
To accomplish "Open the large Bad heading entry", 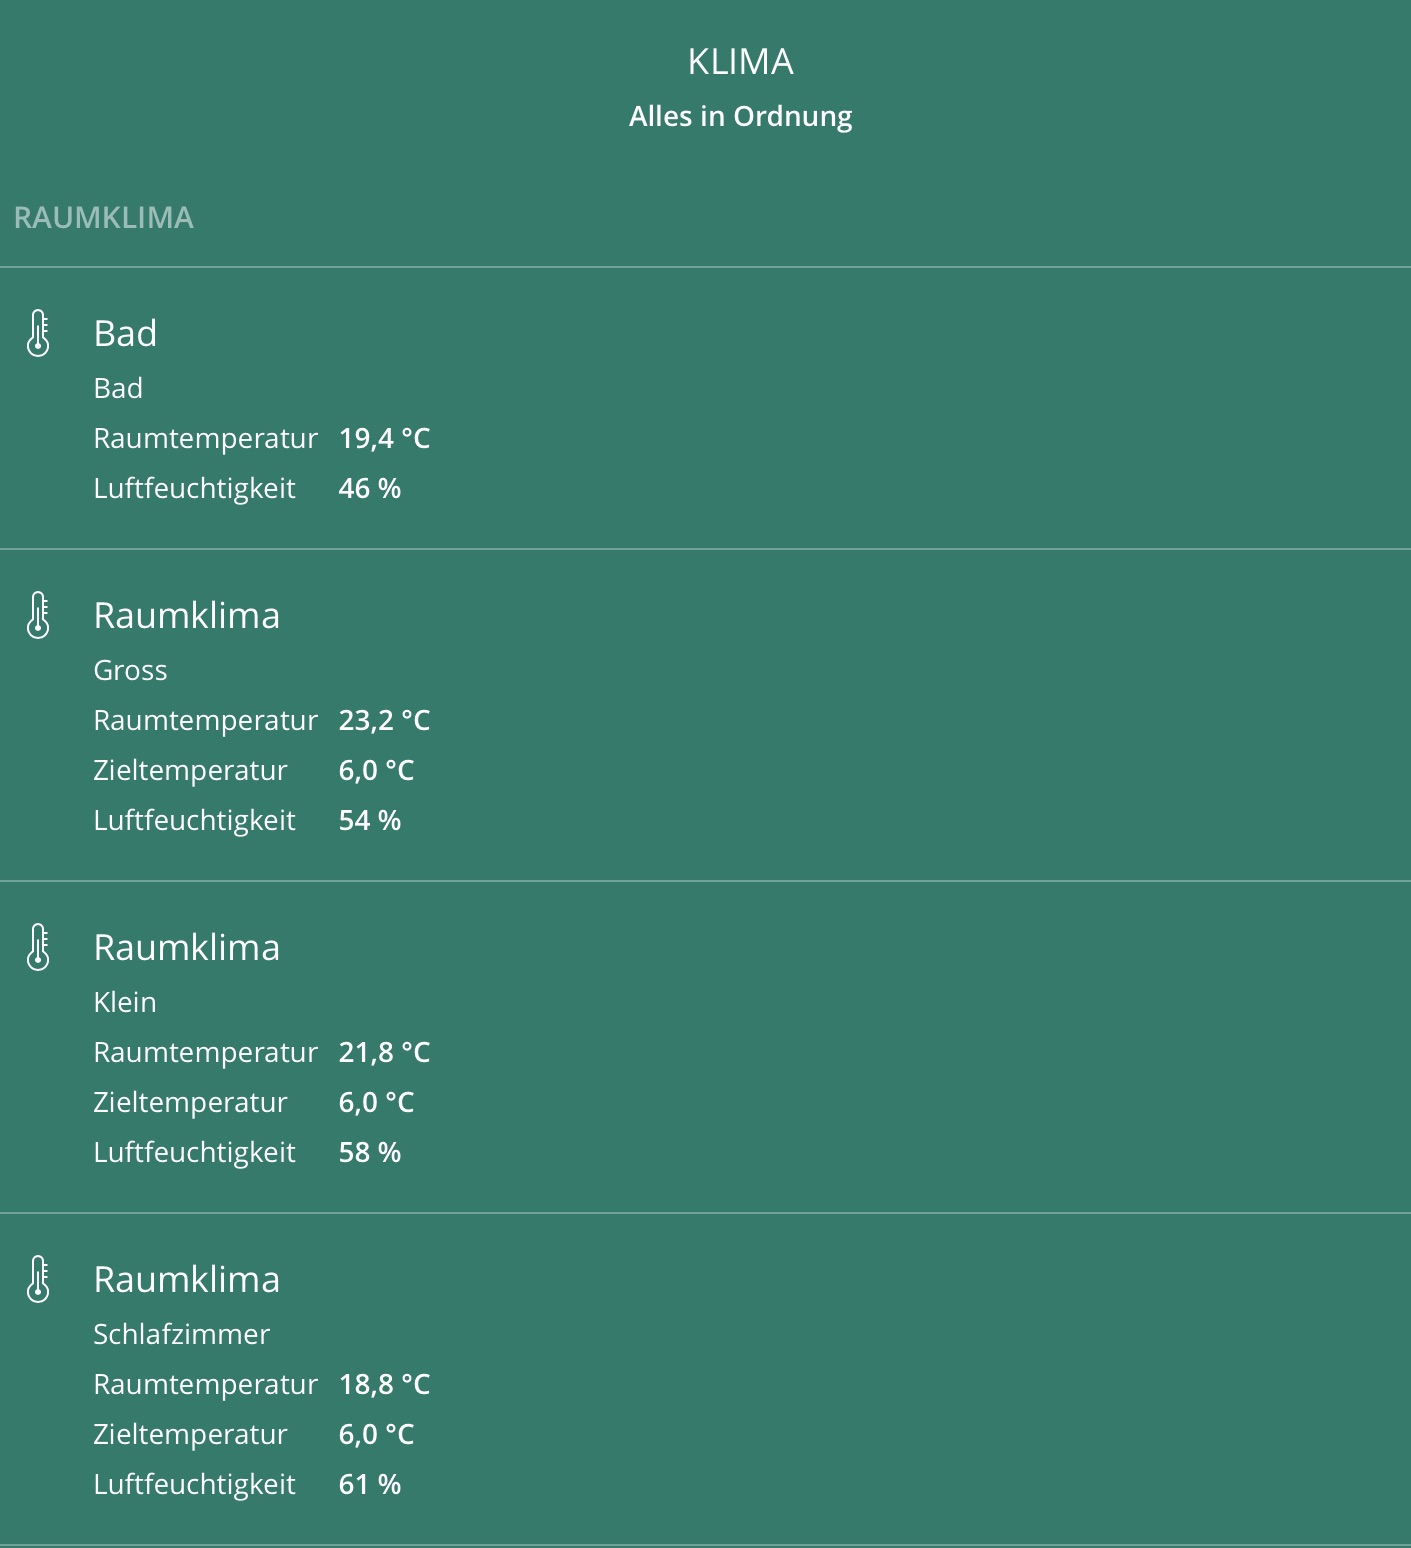I will tap(125, 333).
